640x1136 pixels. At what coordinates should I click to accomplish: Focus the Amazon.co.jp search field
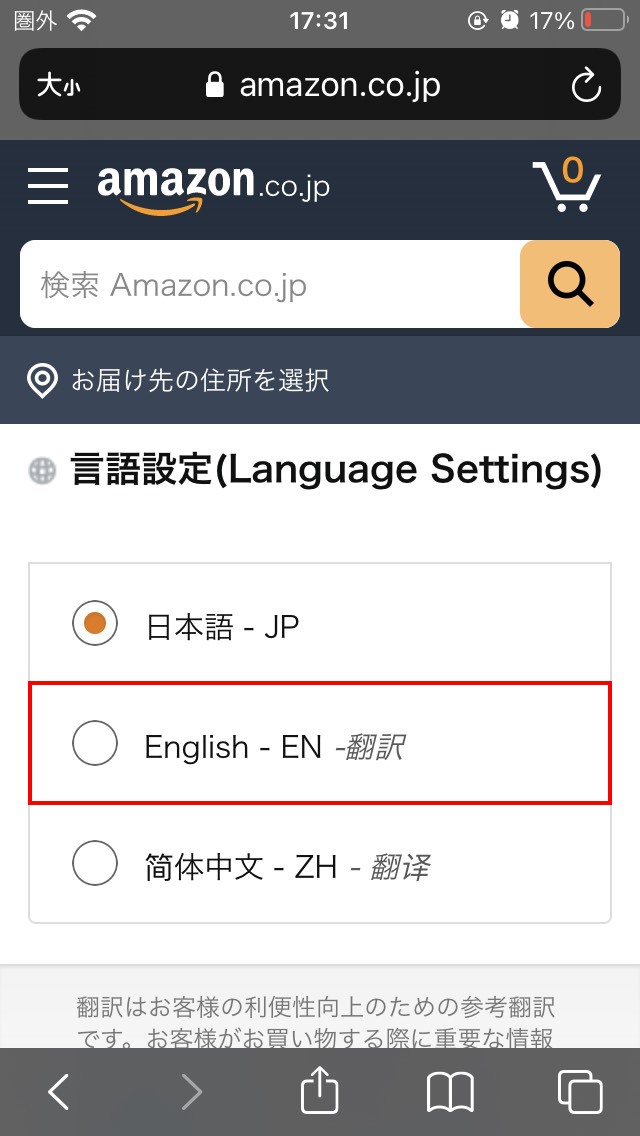click(270, 285)
